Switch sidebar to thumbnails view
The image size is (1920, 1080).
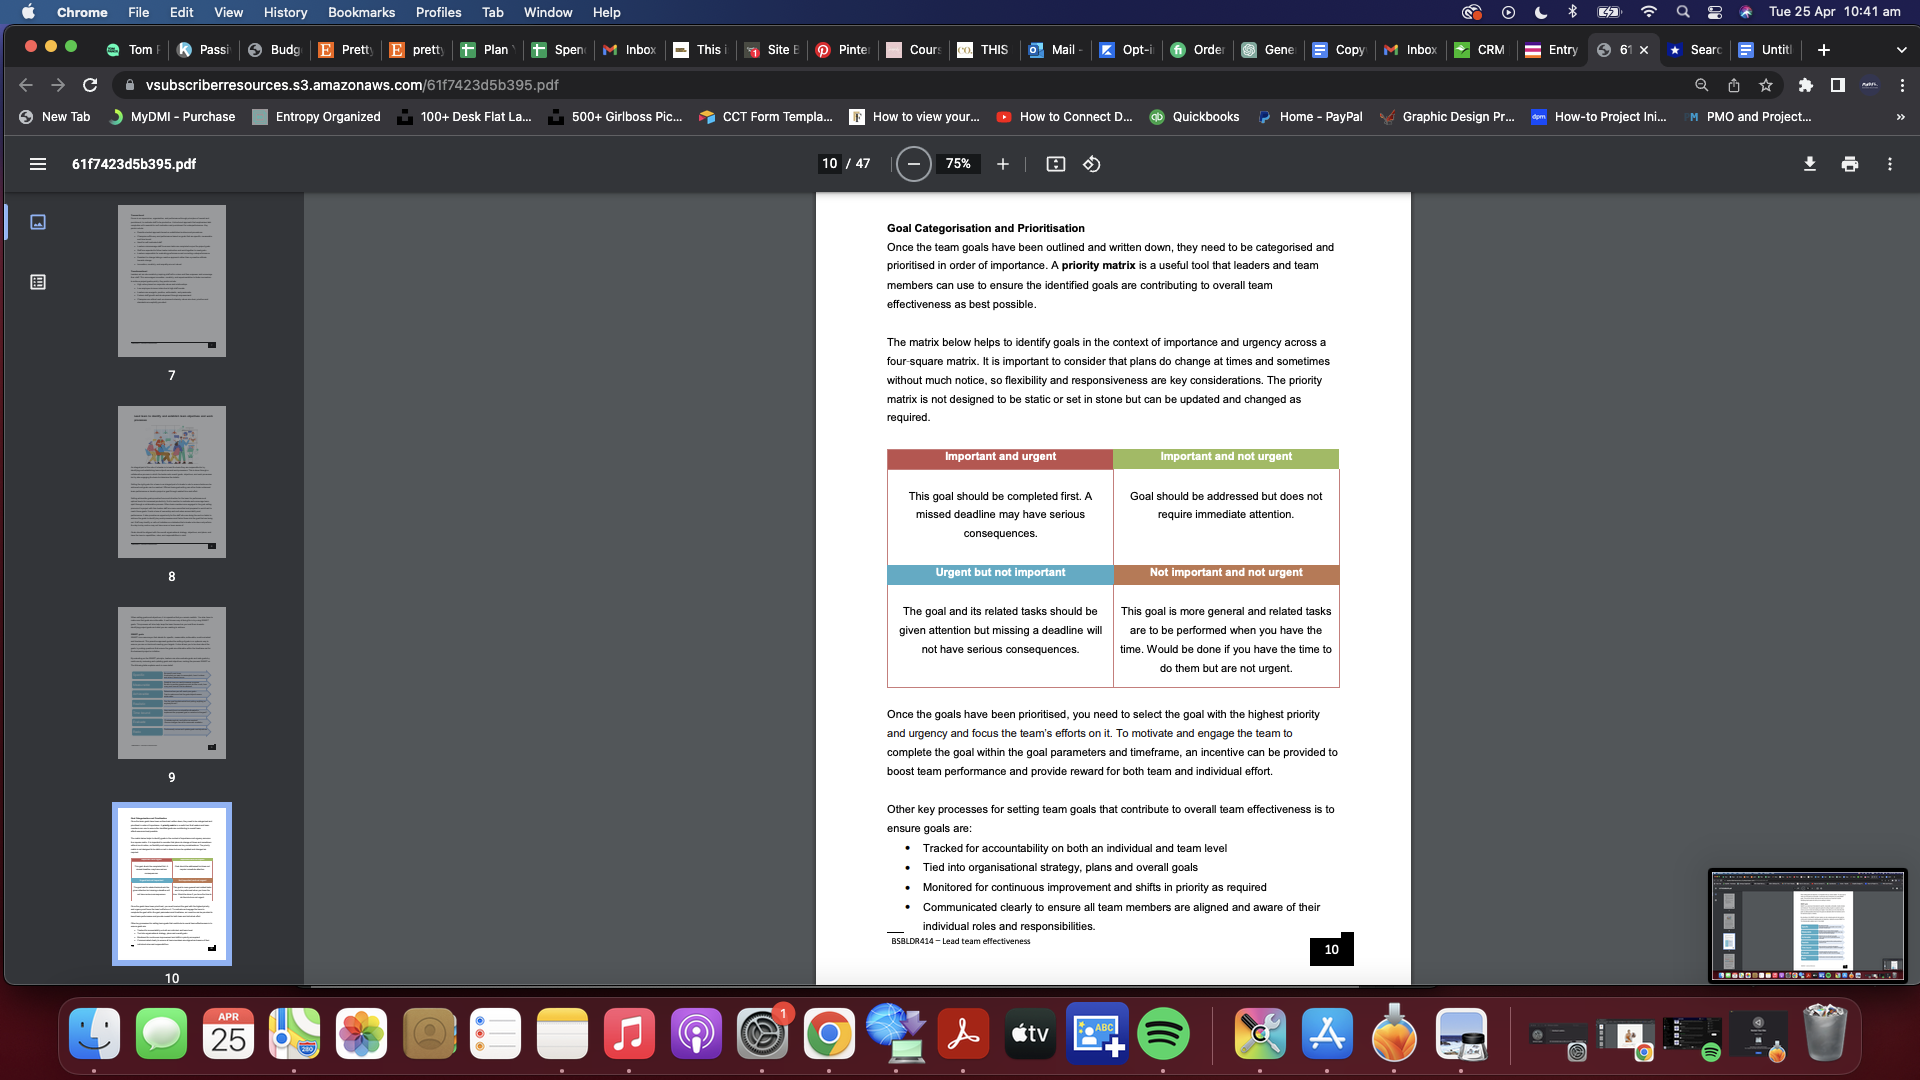point(38,222)
